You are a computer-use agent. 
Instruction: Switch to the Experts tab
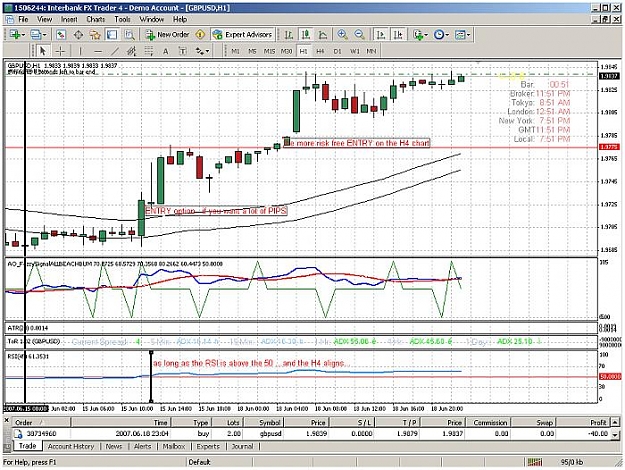click(x=208, y=446)
